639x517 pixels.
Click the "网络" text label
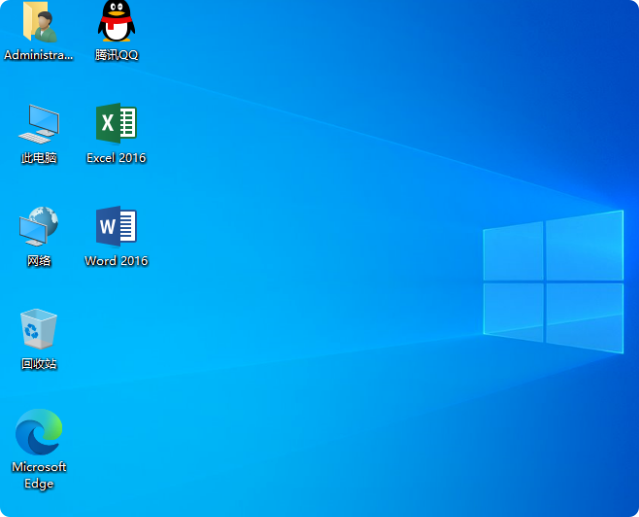coord(38,261)
